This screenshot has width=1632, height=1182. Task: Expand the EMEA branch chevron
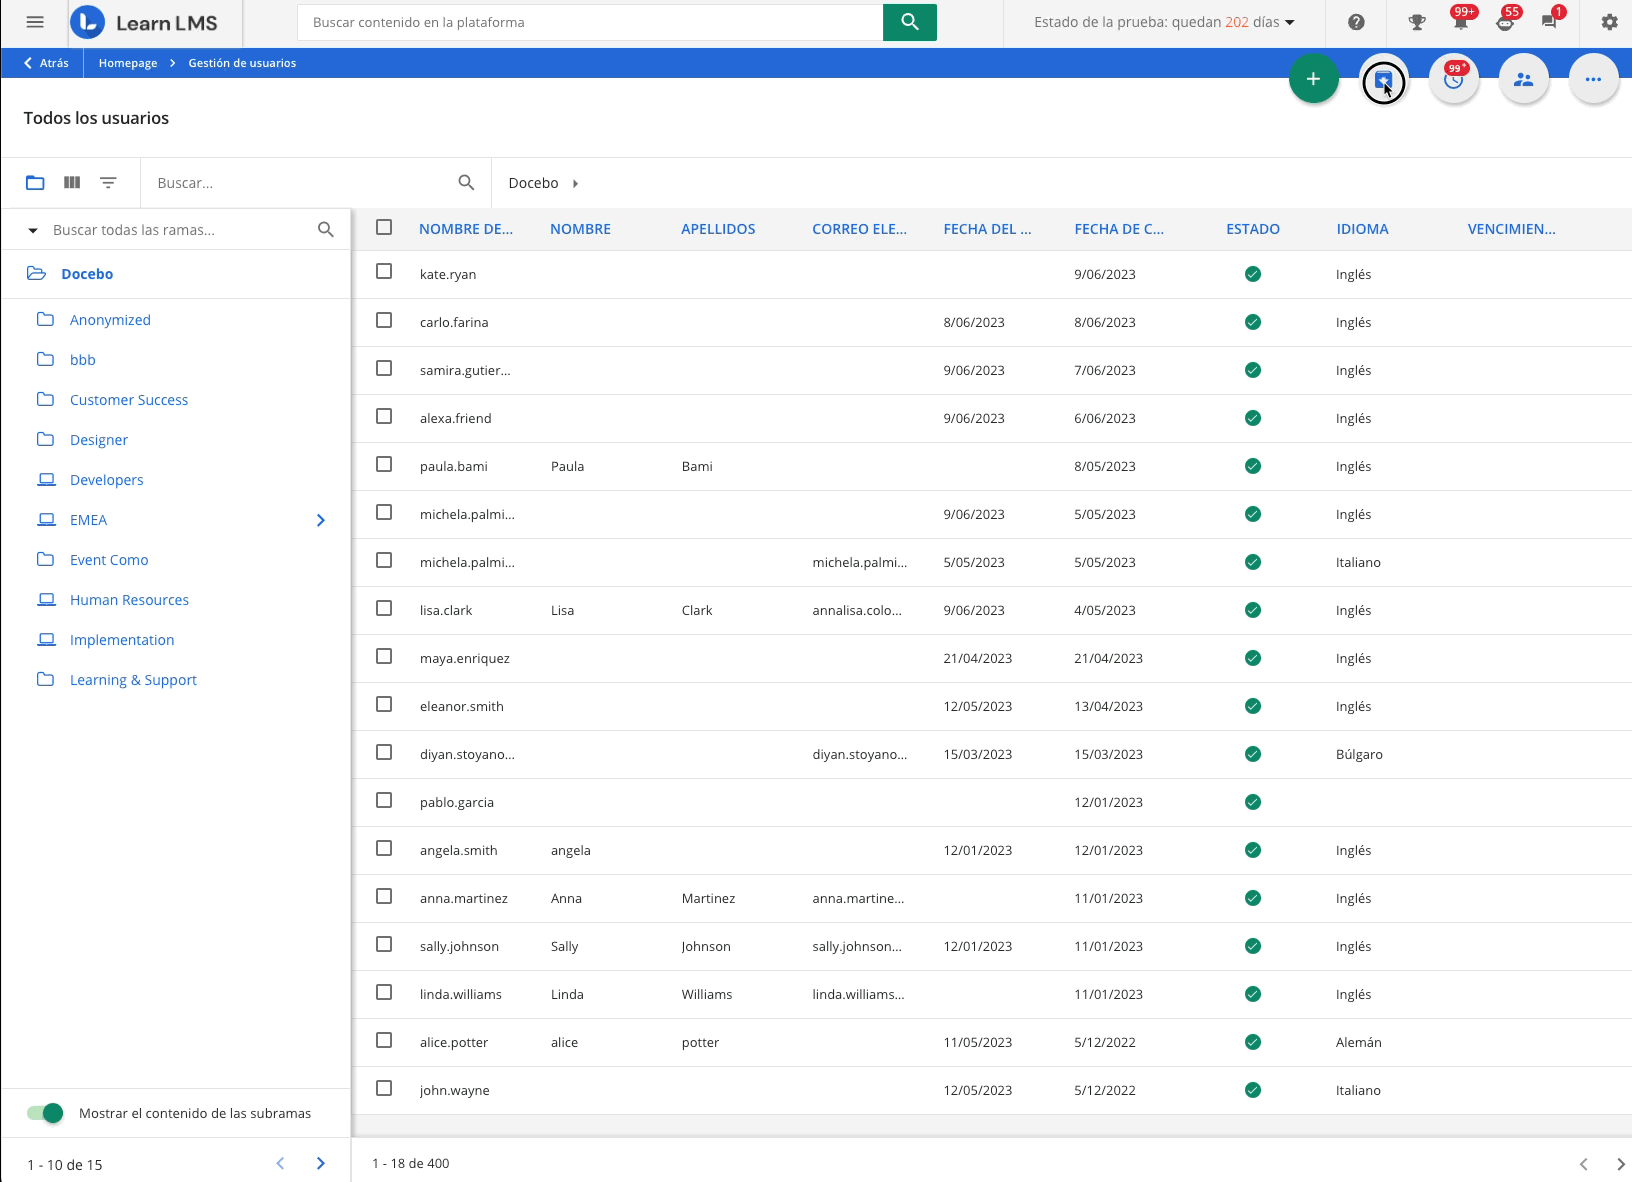(x=320, y=520)
